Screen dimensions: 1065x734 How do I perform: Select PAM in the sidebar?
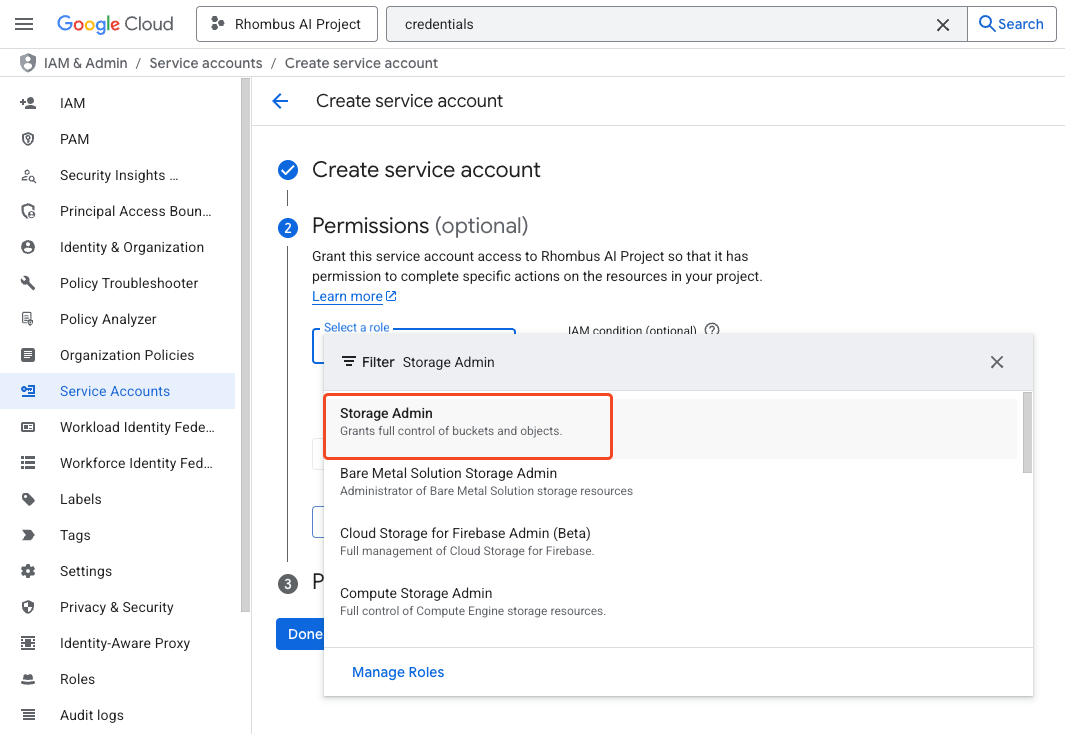pos(74,138)
